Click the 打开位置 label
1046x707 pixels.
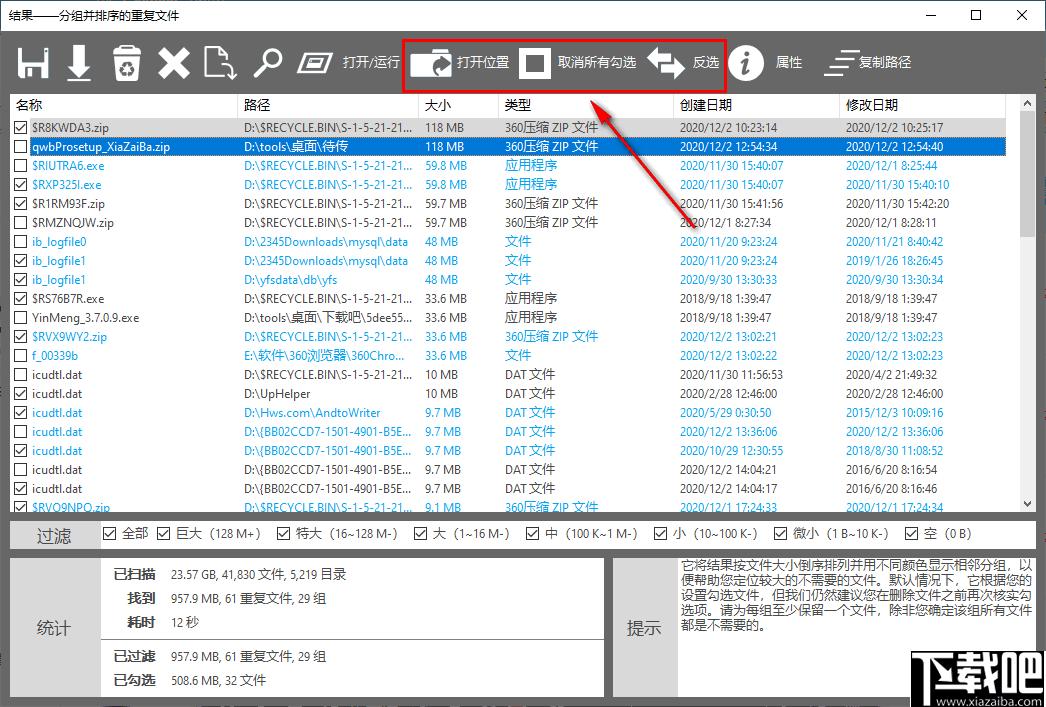point(483,63)
